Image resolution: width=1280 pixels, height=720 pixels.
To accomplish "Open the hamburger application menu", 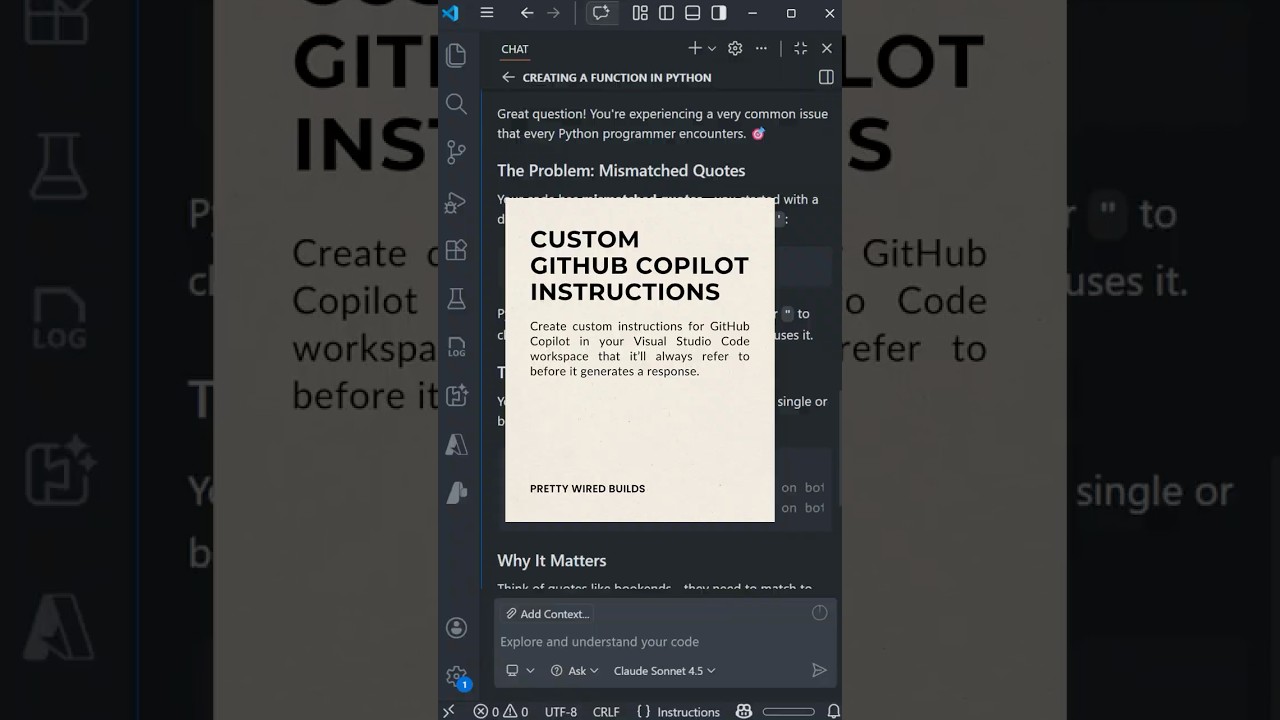I will [x=487, y=13].
